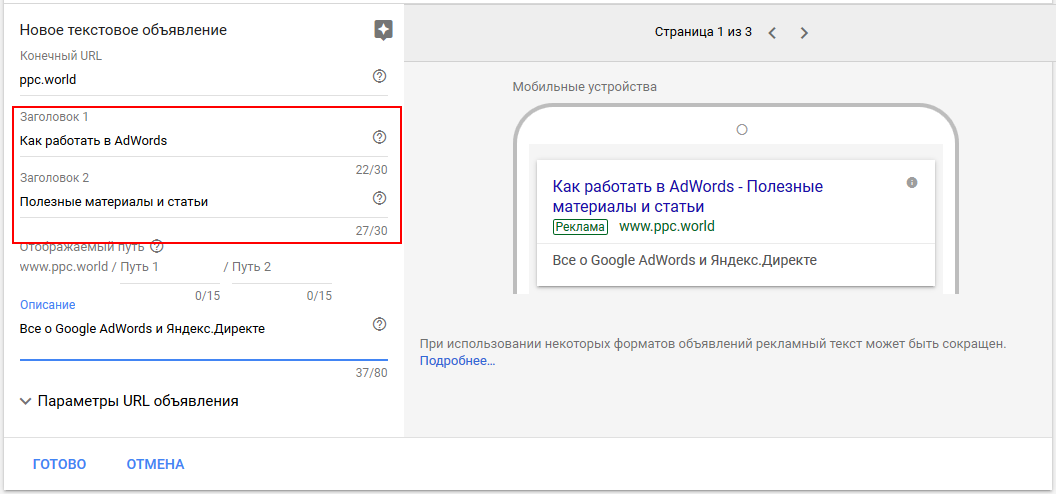The height and width of the screenshot is (494, 1056).
Task: Click the Путь 2 input field
Action: coord(280,268)
